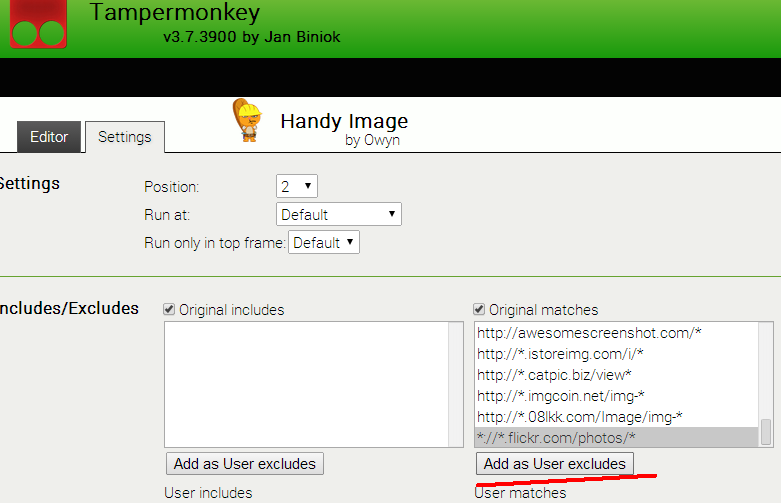Click the v3.7.3900 by Jan Biniok text

point(252,37)
